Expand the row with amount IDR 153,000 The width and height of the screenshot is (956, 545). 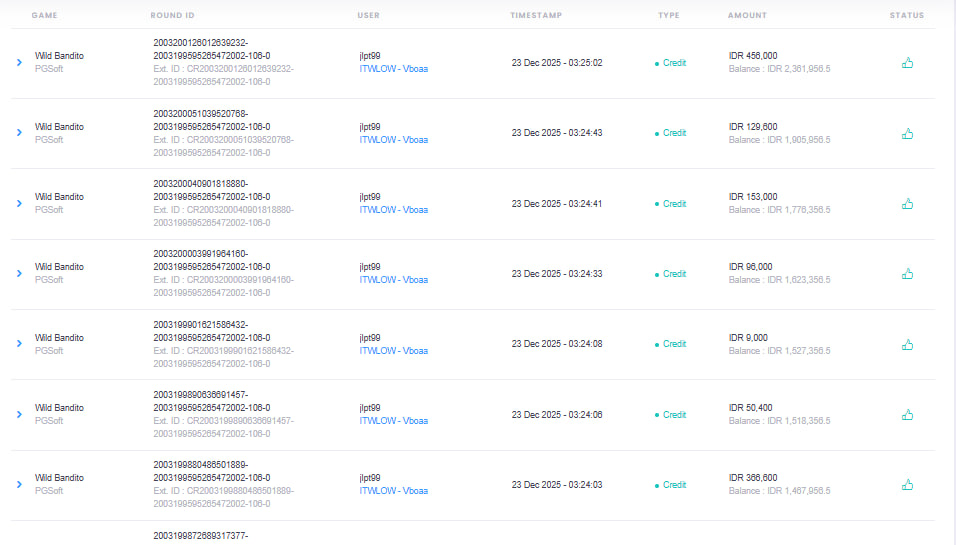[20, 203]
